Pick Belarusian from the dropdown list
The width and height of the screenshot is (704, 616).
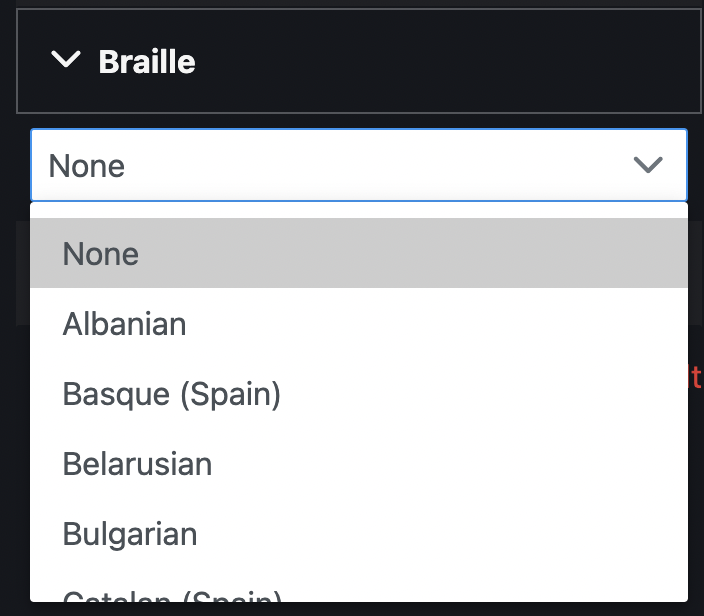pos(138,464)
